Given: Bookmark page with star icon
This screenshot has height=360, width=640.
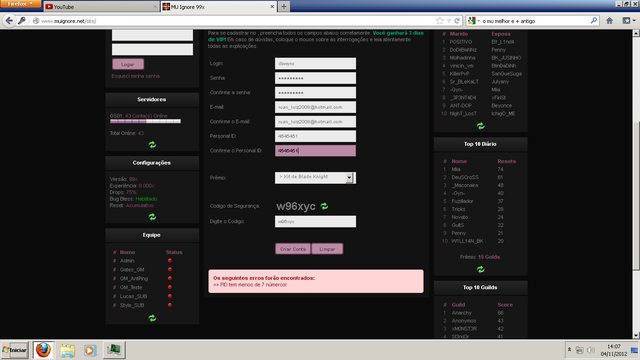Looking at the screenshot, I should click(440, 21).
